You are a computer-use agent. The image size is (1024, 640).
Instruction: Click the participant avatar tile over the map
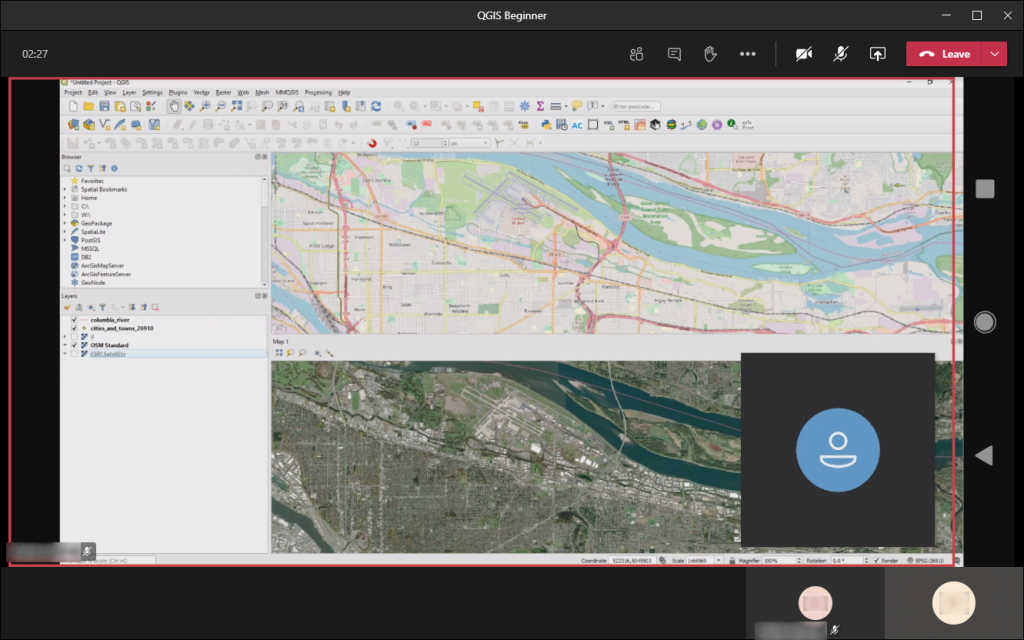click(837, 450)
